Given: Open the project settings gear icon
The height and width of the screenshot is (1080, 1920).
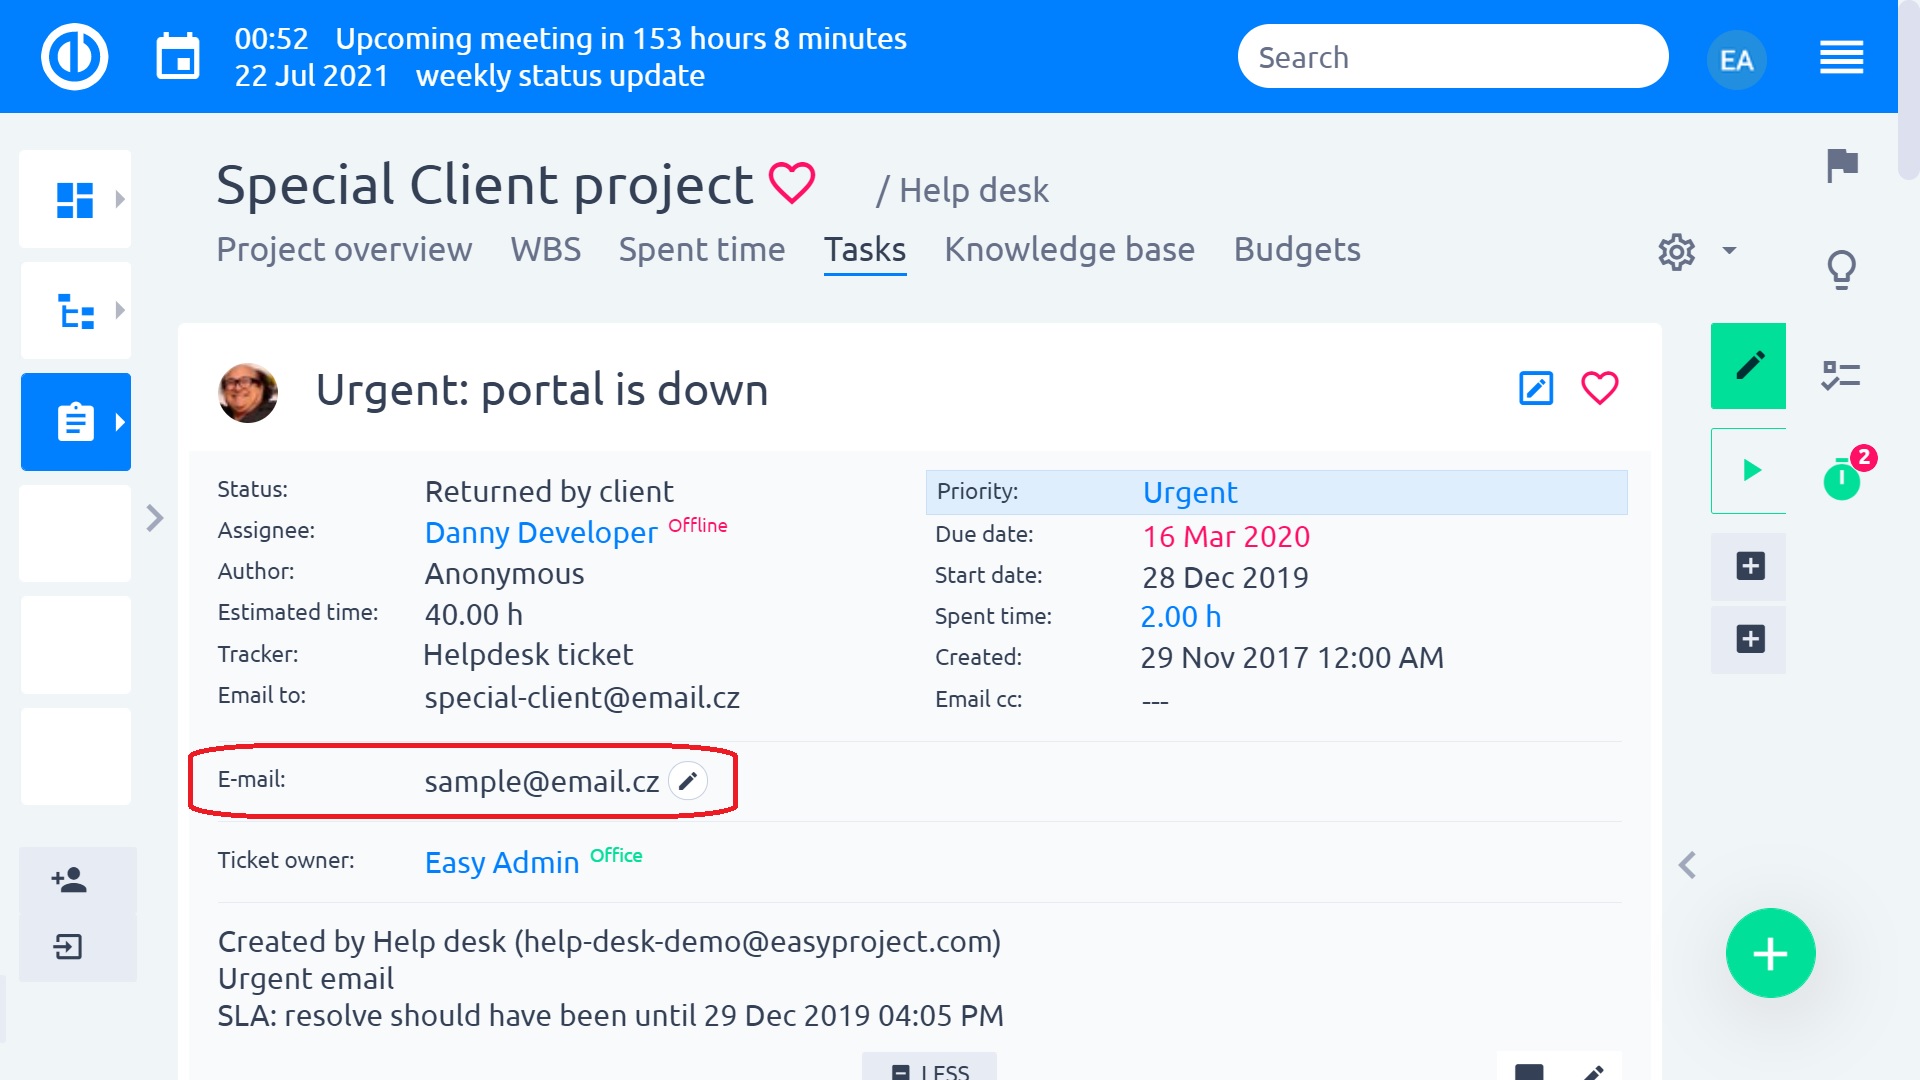Looking at the screenshot, I should point(1677,251).
